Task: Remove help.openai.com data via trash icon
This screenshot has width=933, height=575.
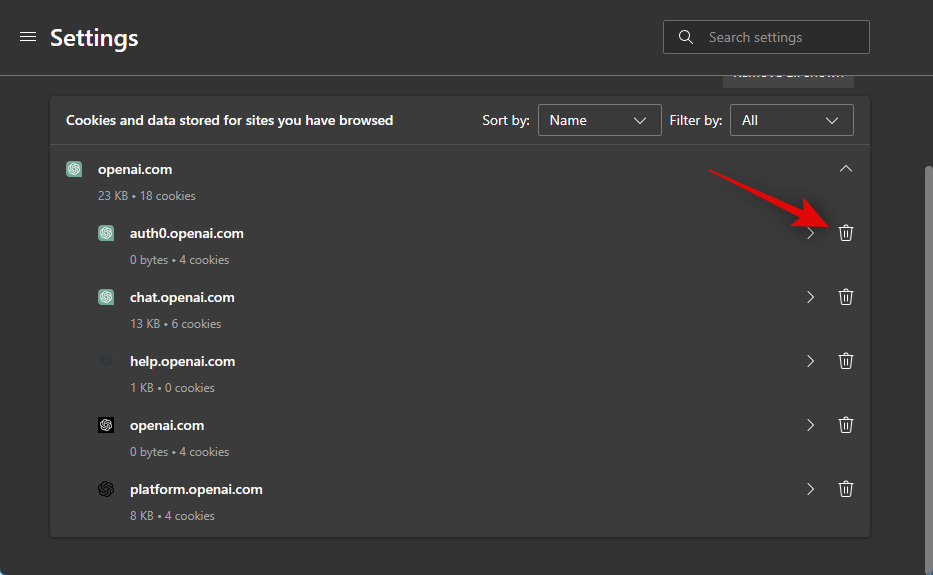Action: click(x=845, y=361)
